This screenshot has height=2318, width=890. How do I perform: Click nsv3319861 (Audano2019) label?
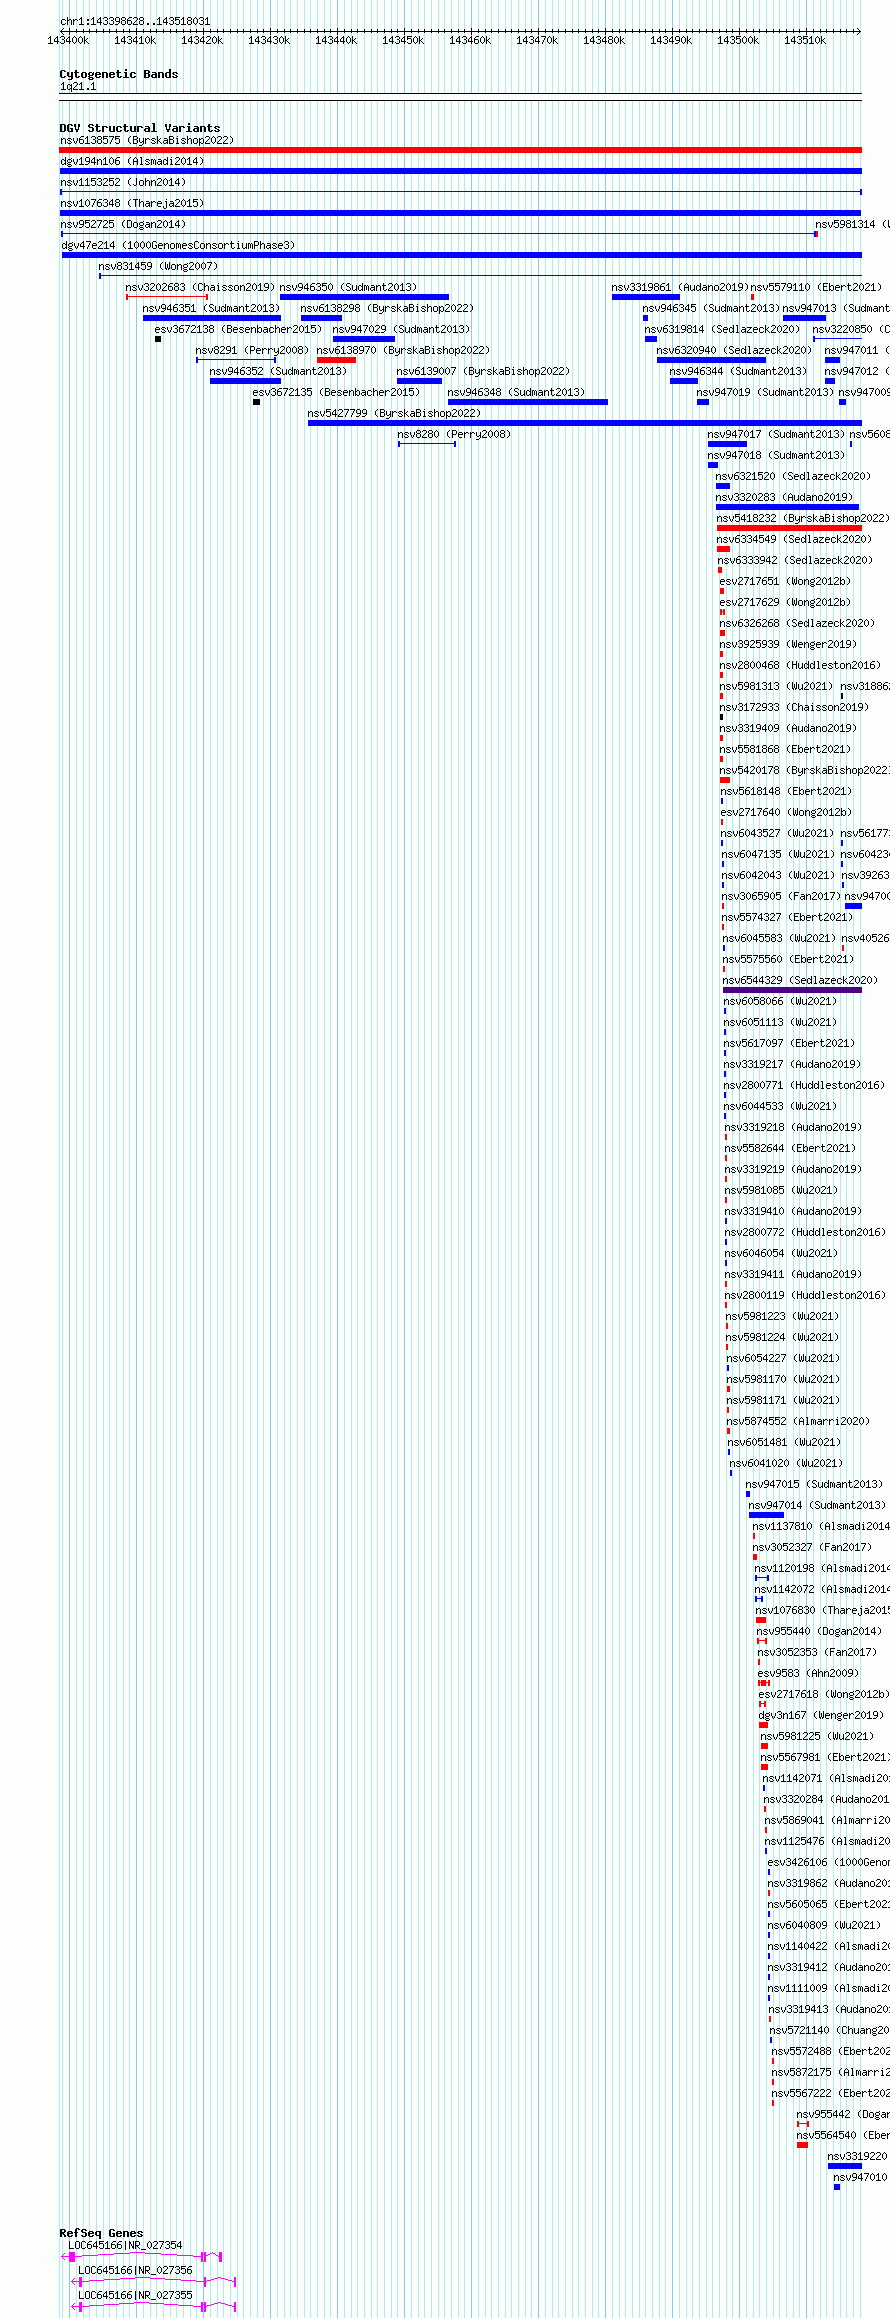(680, 287)
